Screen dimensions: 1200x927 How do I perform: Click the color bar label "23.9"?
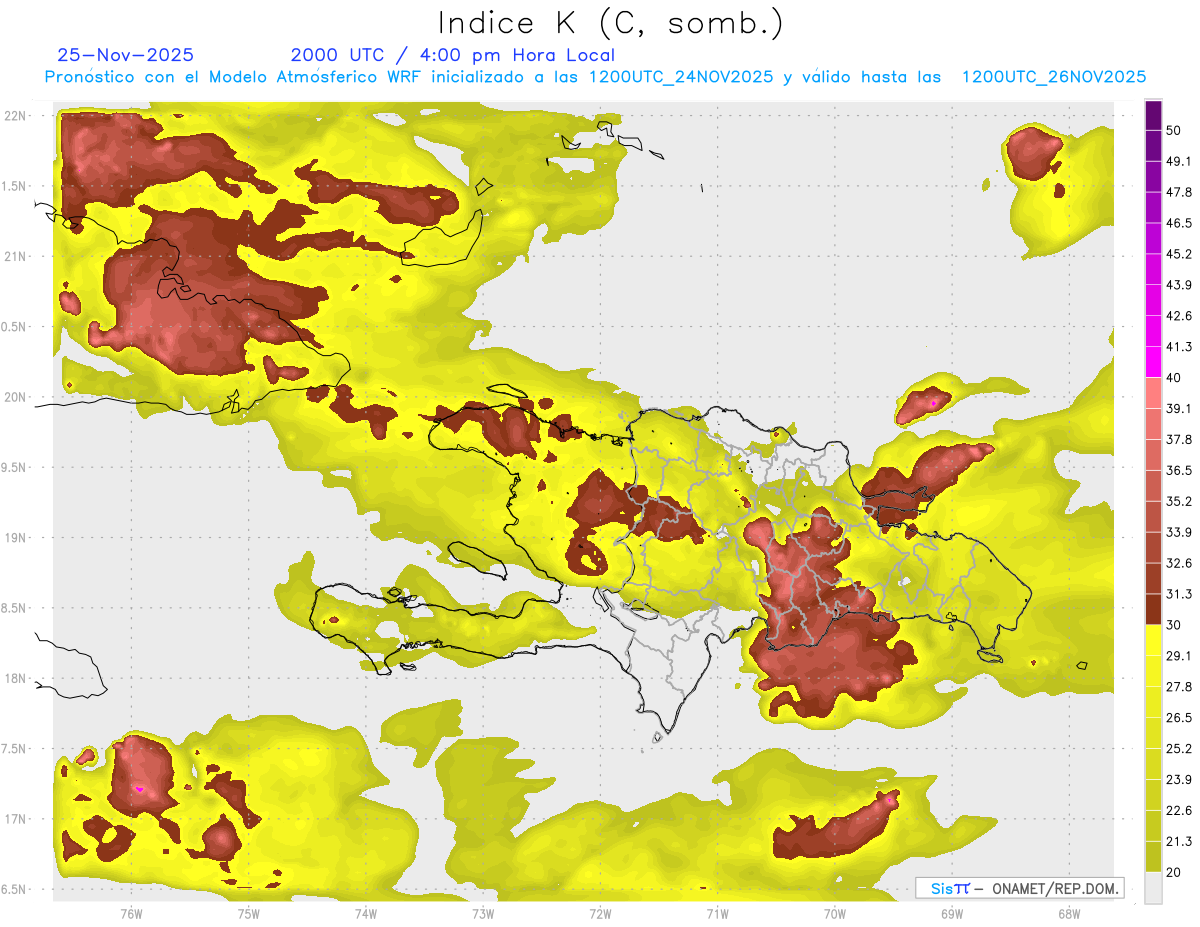(x=1179, y=780)
